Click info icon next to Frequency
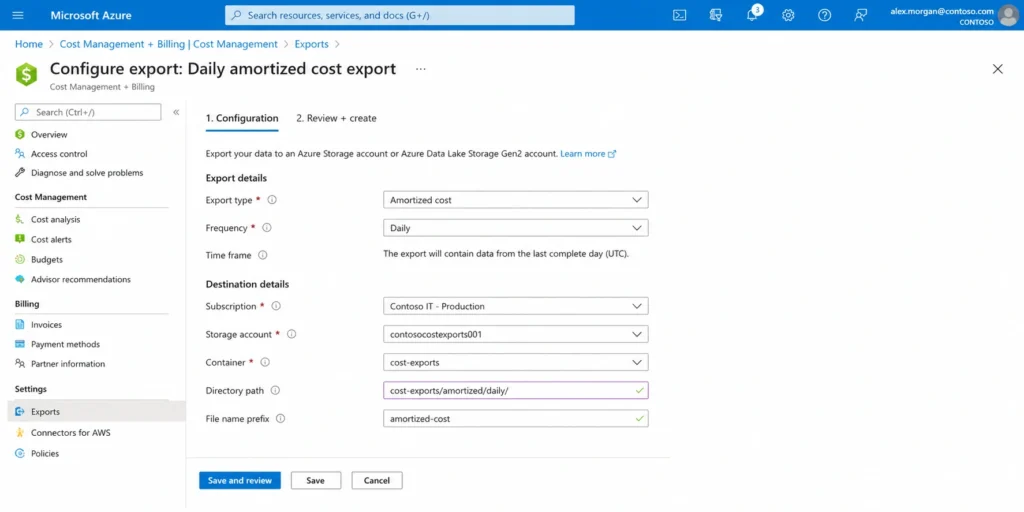 (266, 228)
